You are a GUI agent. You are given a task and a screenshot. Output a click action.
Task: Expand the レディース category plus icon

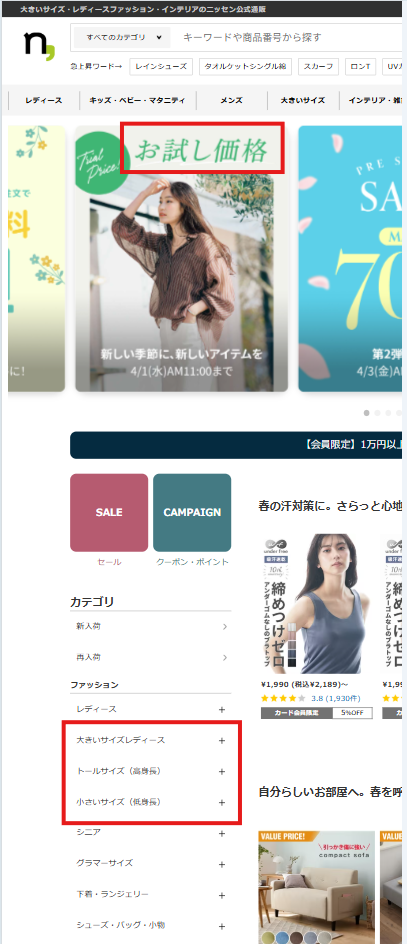(222, 710)
